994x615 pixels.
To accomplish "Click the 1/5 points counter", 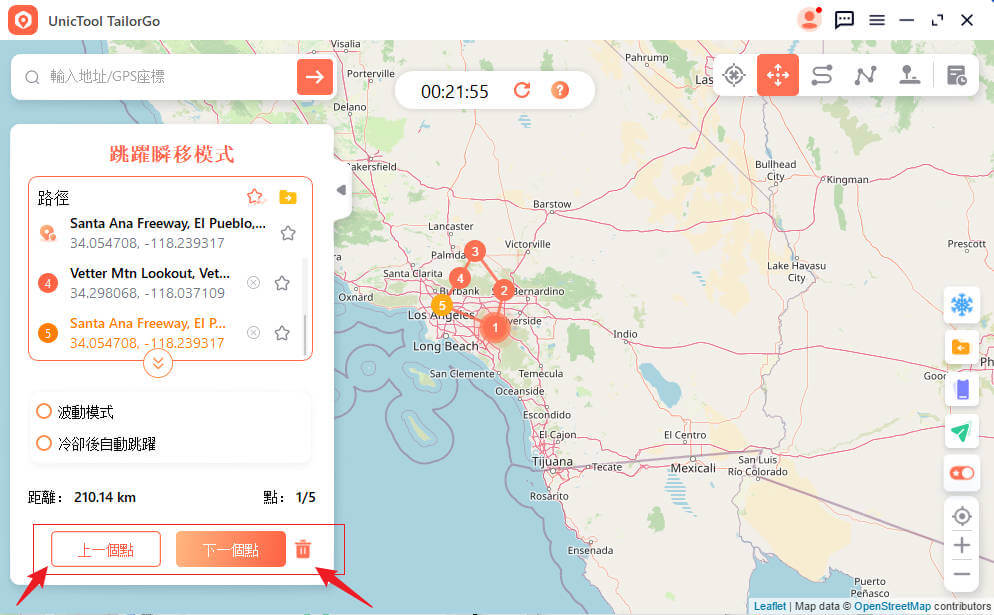I will point(306,497).
